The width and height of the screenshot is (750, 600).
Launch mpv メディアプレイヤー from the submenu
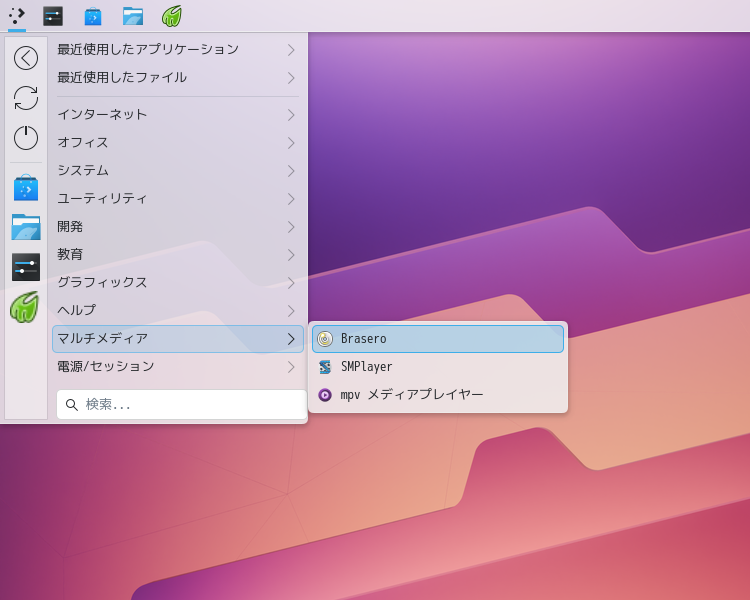tap(438, 395)
